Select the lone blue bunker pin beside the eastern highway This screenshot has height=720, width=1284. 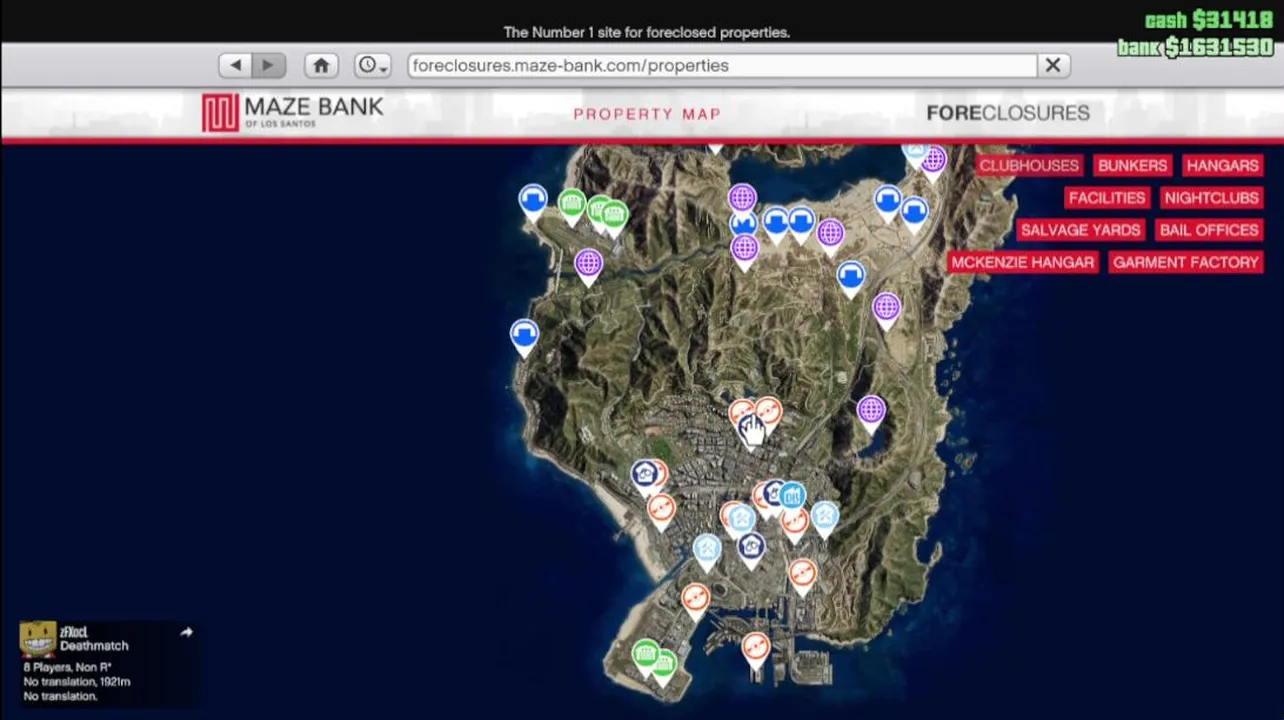tap(851, 276)
